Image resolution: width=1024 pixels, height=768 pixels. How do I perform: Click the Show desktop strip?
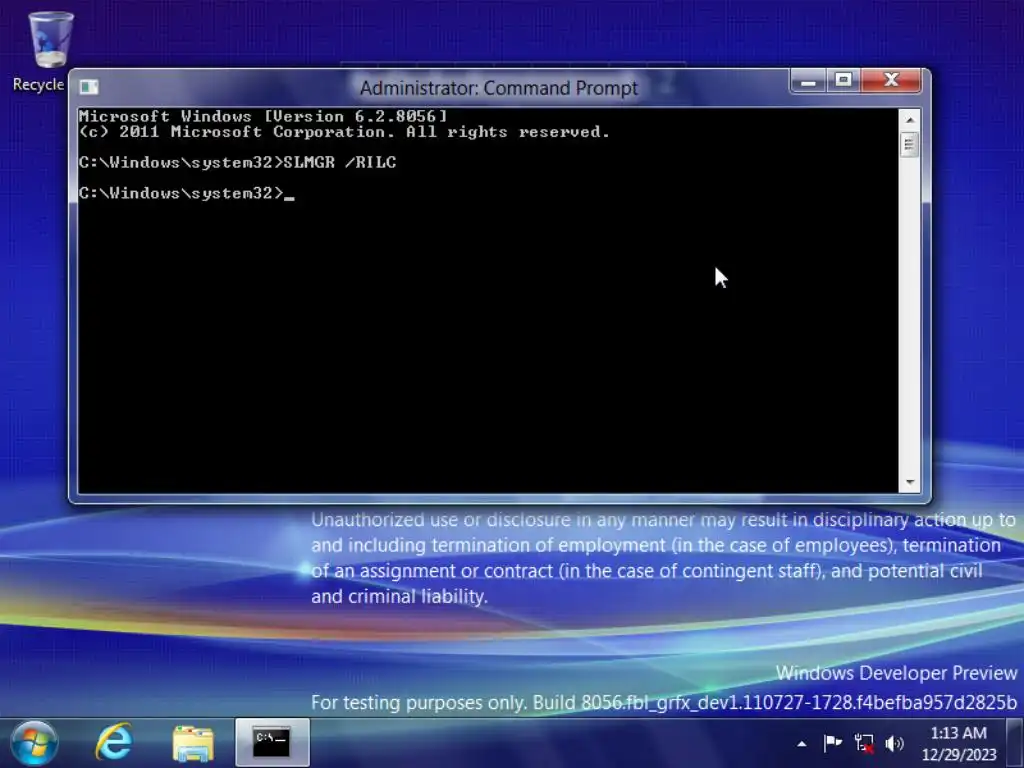pyautogui.click(x=1014, y=743)
